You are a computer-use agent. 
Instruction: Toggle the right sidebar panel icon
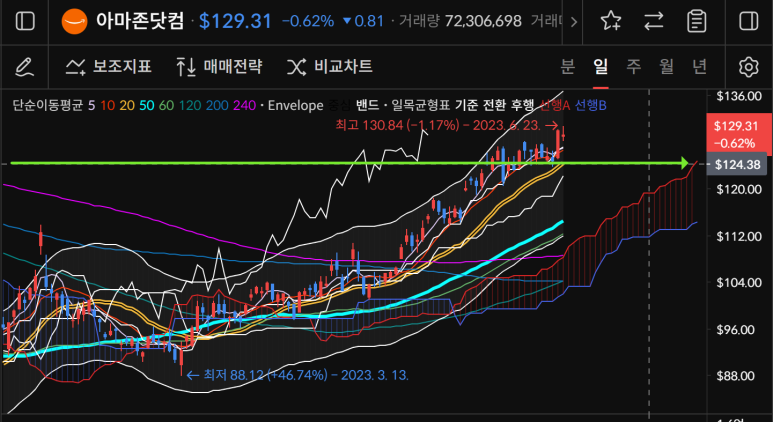tap(749, 21)
